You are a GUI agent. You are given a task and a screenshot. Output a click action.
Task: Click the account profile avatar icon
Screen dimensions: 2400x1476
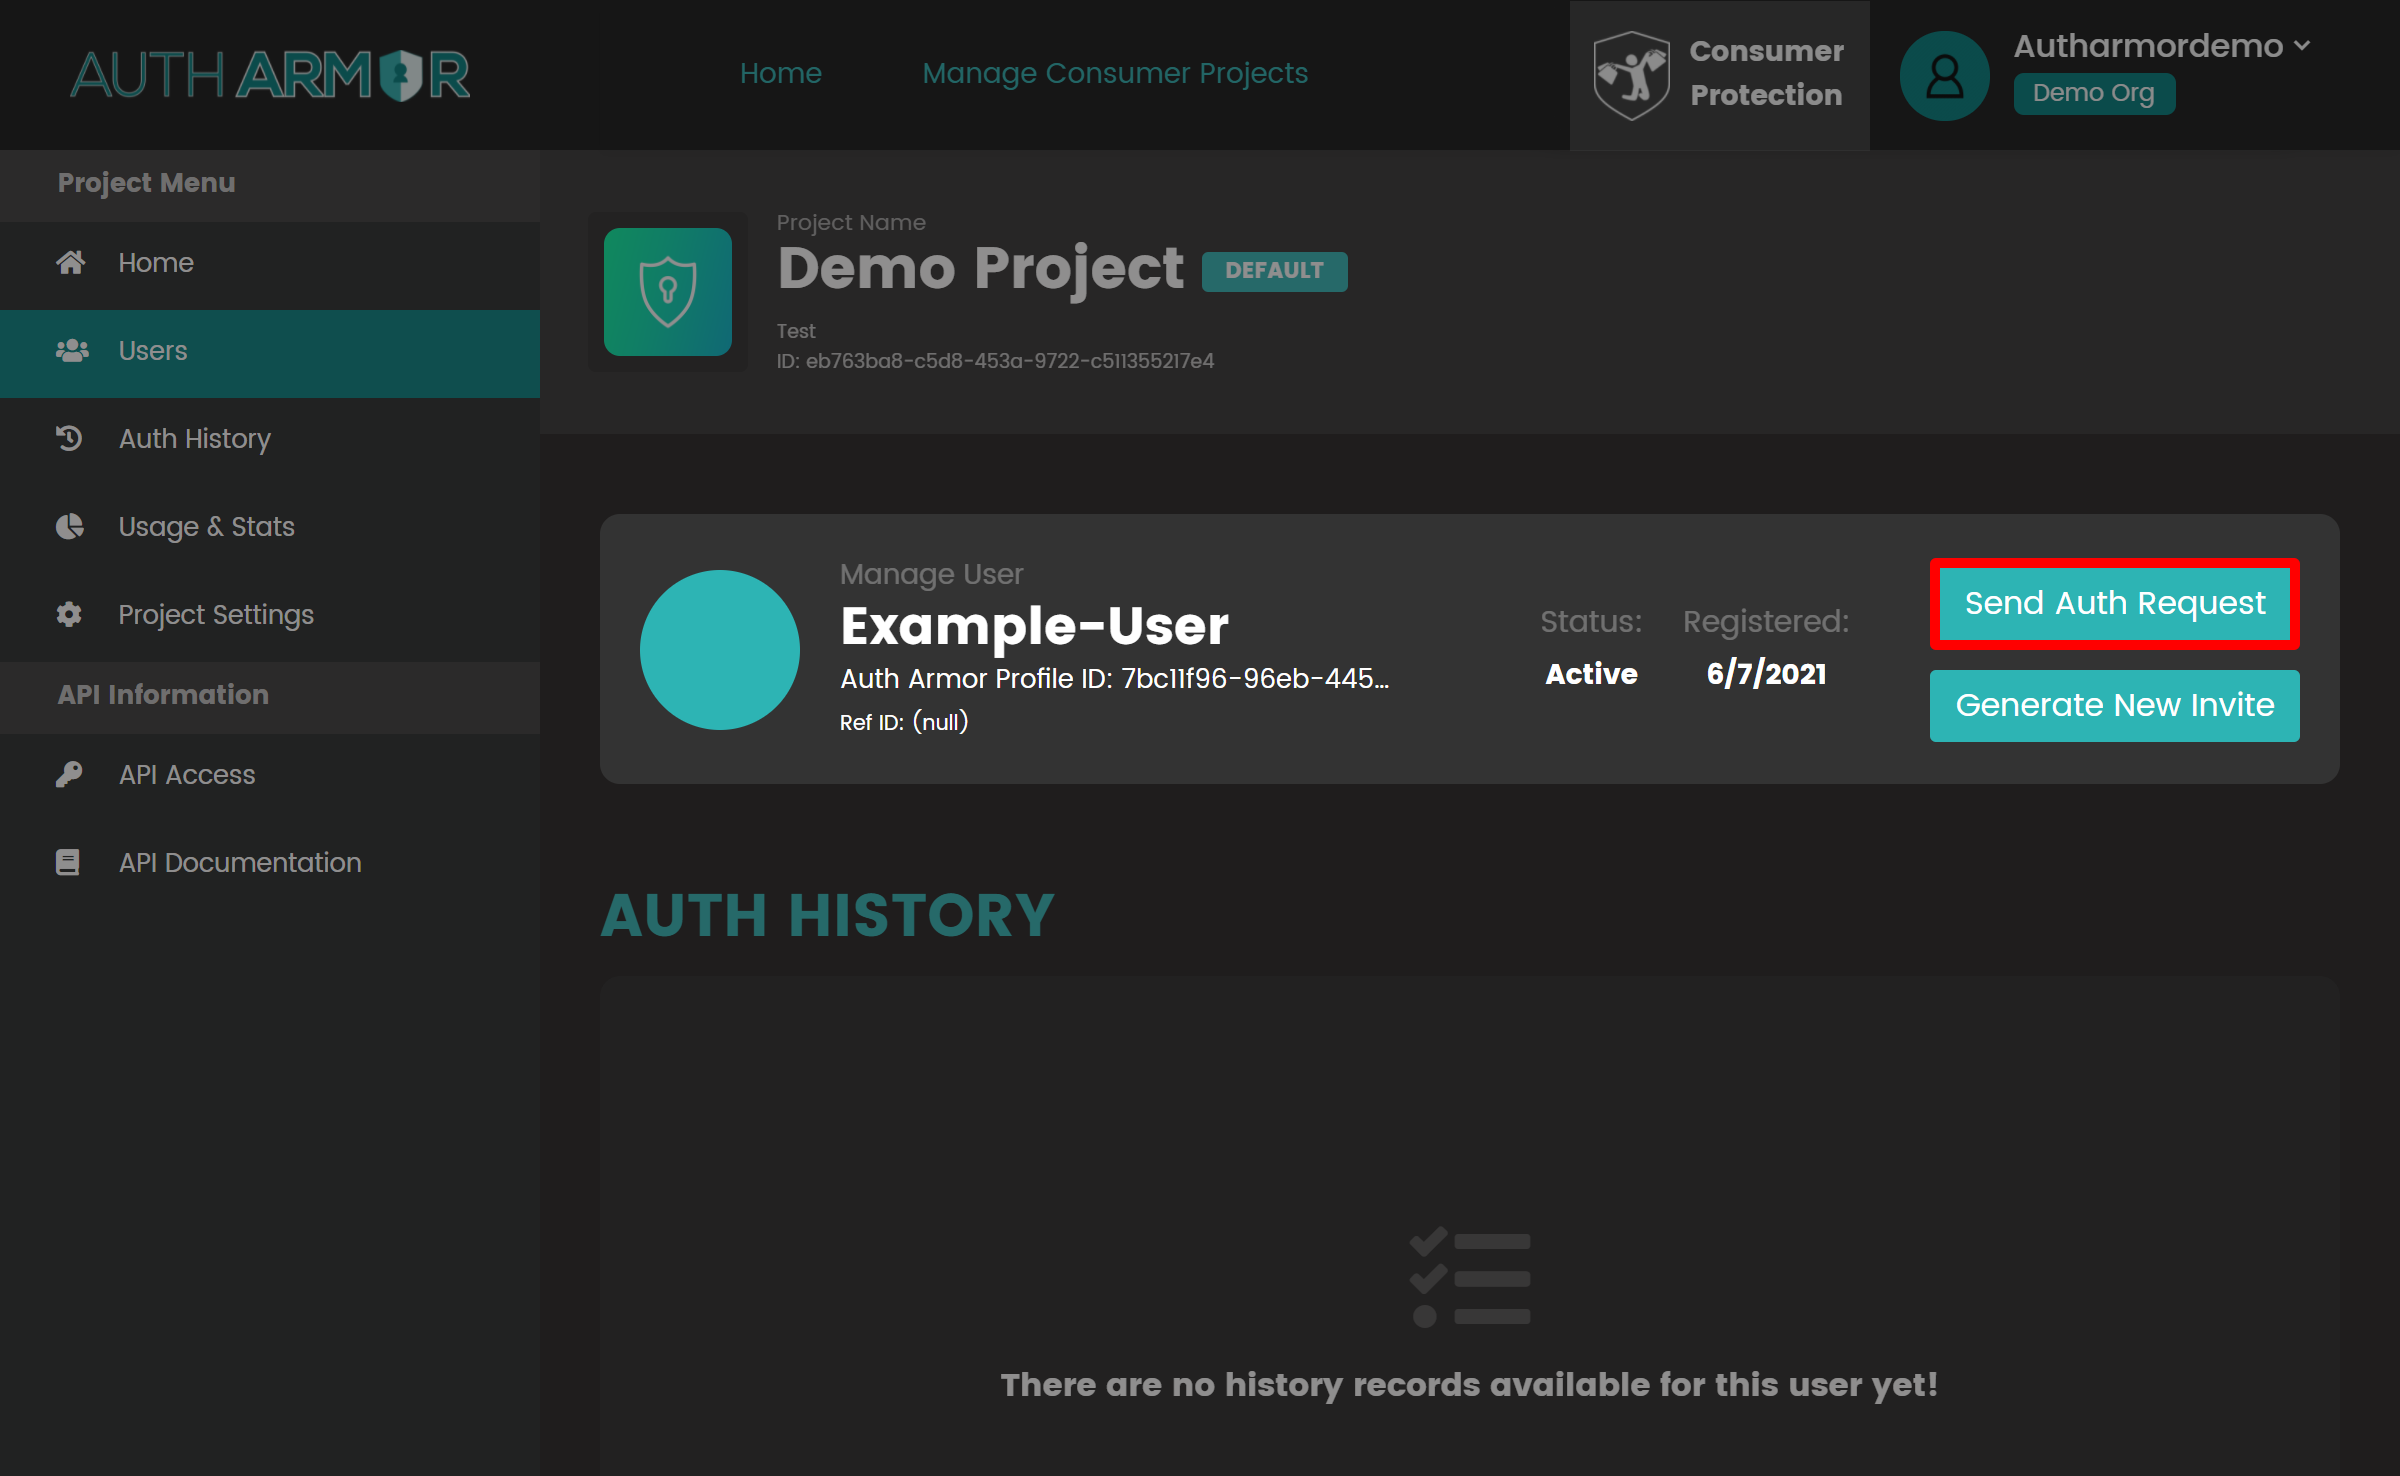[x=1944, y=76]
